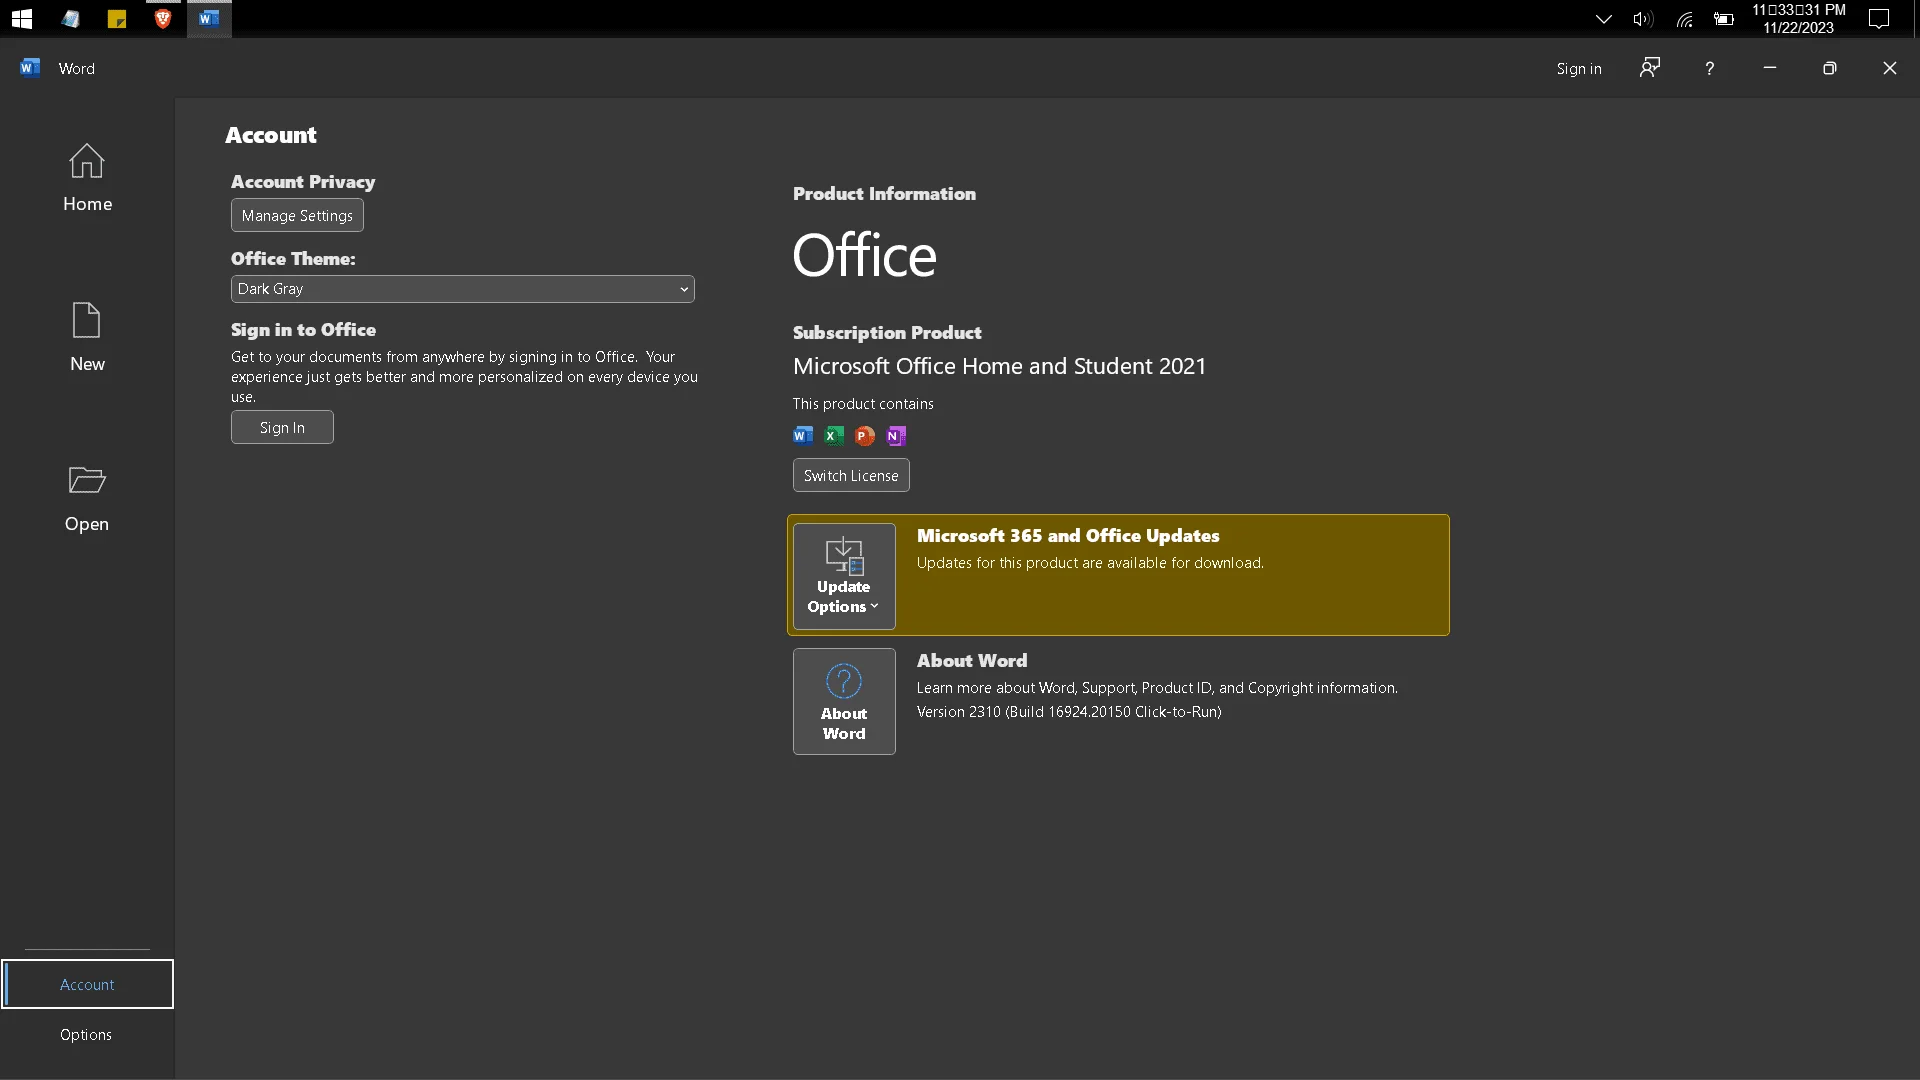This screenshot has width=1920, height=1080.
Task: Switch to the Account tab
Action: [x=87, y=984]
